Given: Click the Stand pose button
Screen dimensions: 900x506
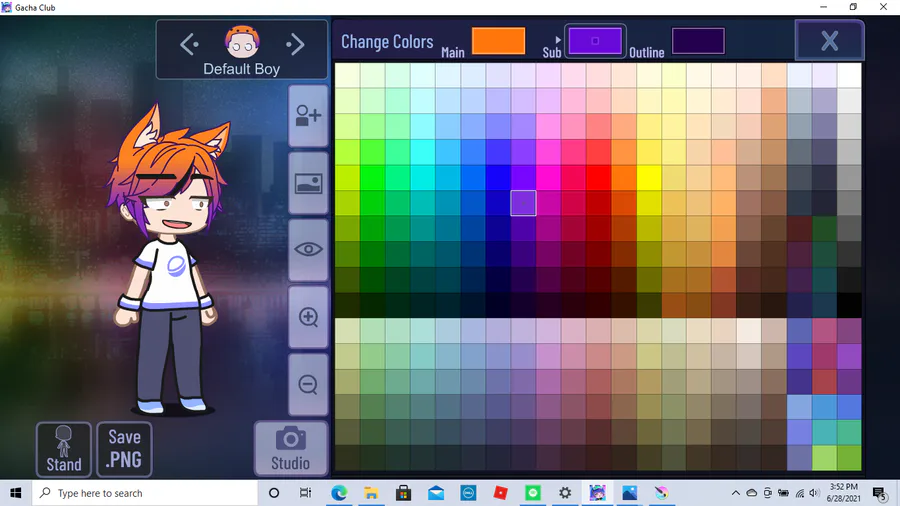Looking at the screenshot, I should click(64, 450).
